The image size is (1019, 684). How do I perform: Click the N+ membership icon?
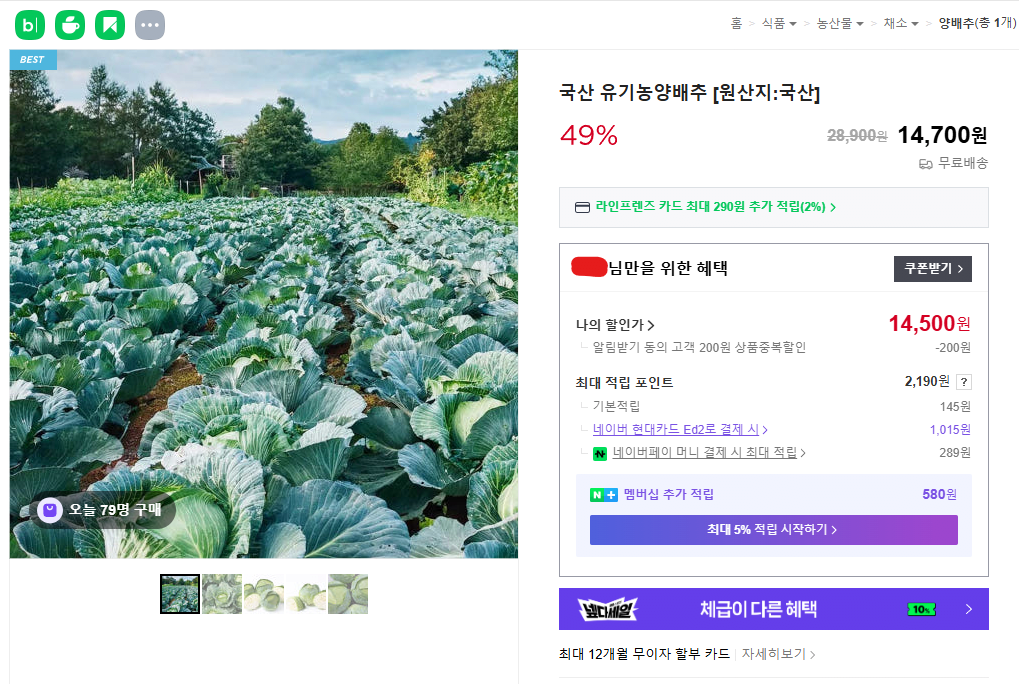(604, 495)
